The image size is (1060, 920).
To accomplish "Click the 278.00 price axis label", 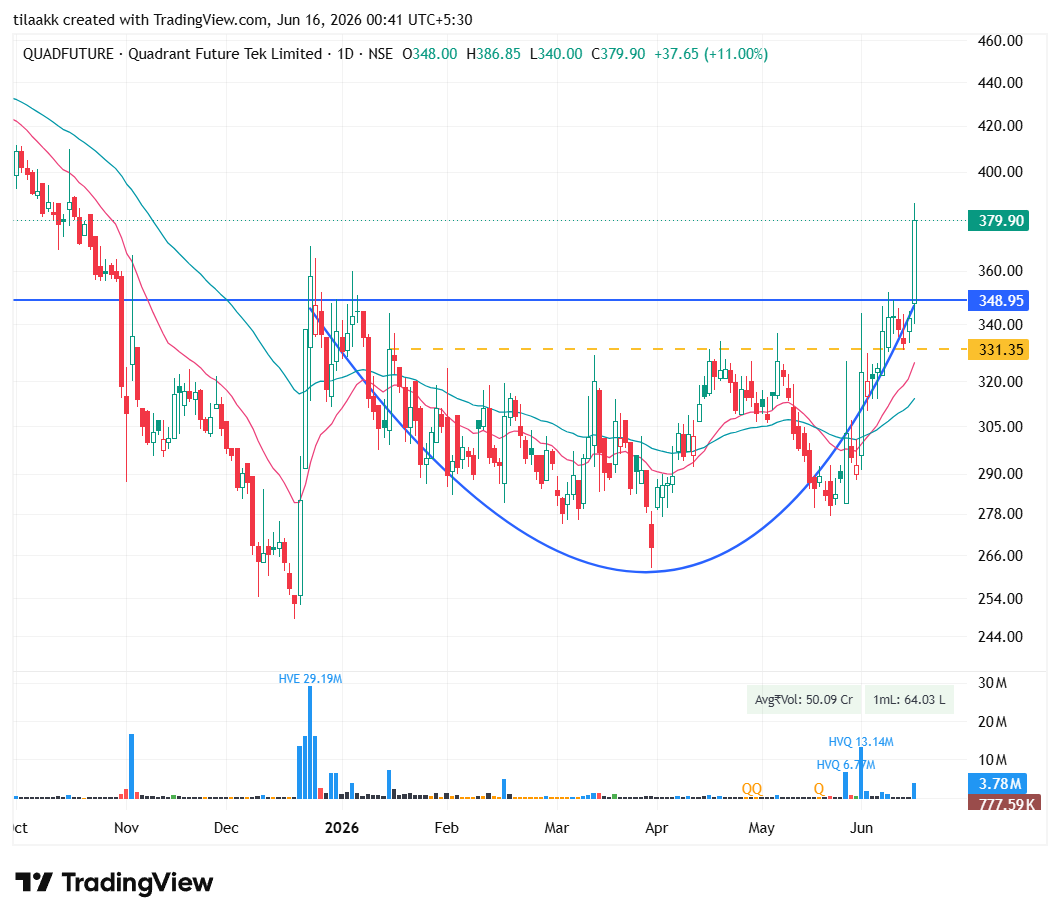I will 1000,513.
